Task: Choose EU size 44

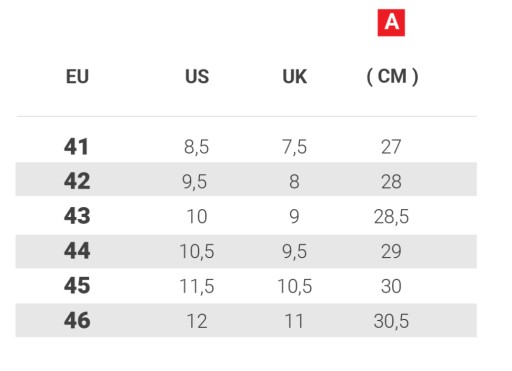Action: pos(77,251)
